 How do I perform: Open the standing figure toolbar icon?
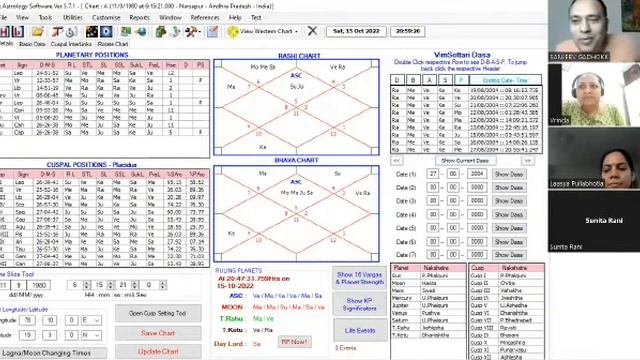click(175, 31)
